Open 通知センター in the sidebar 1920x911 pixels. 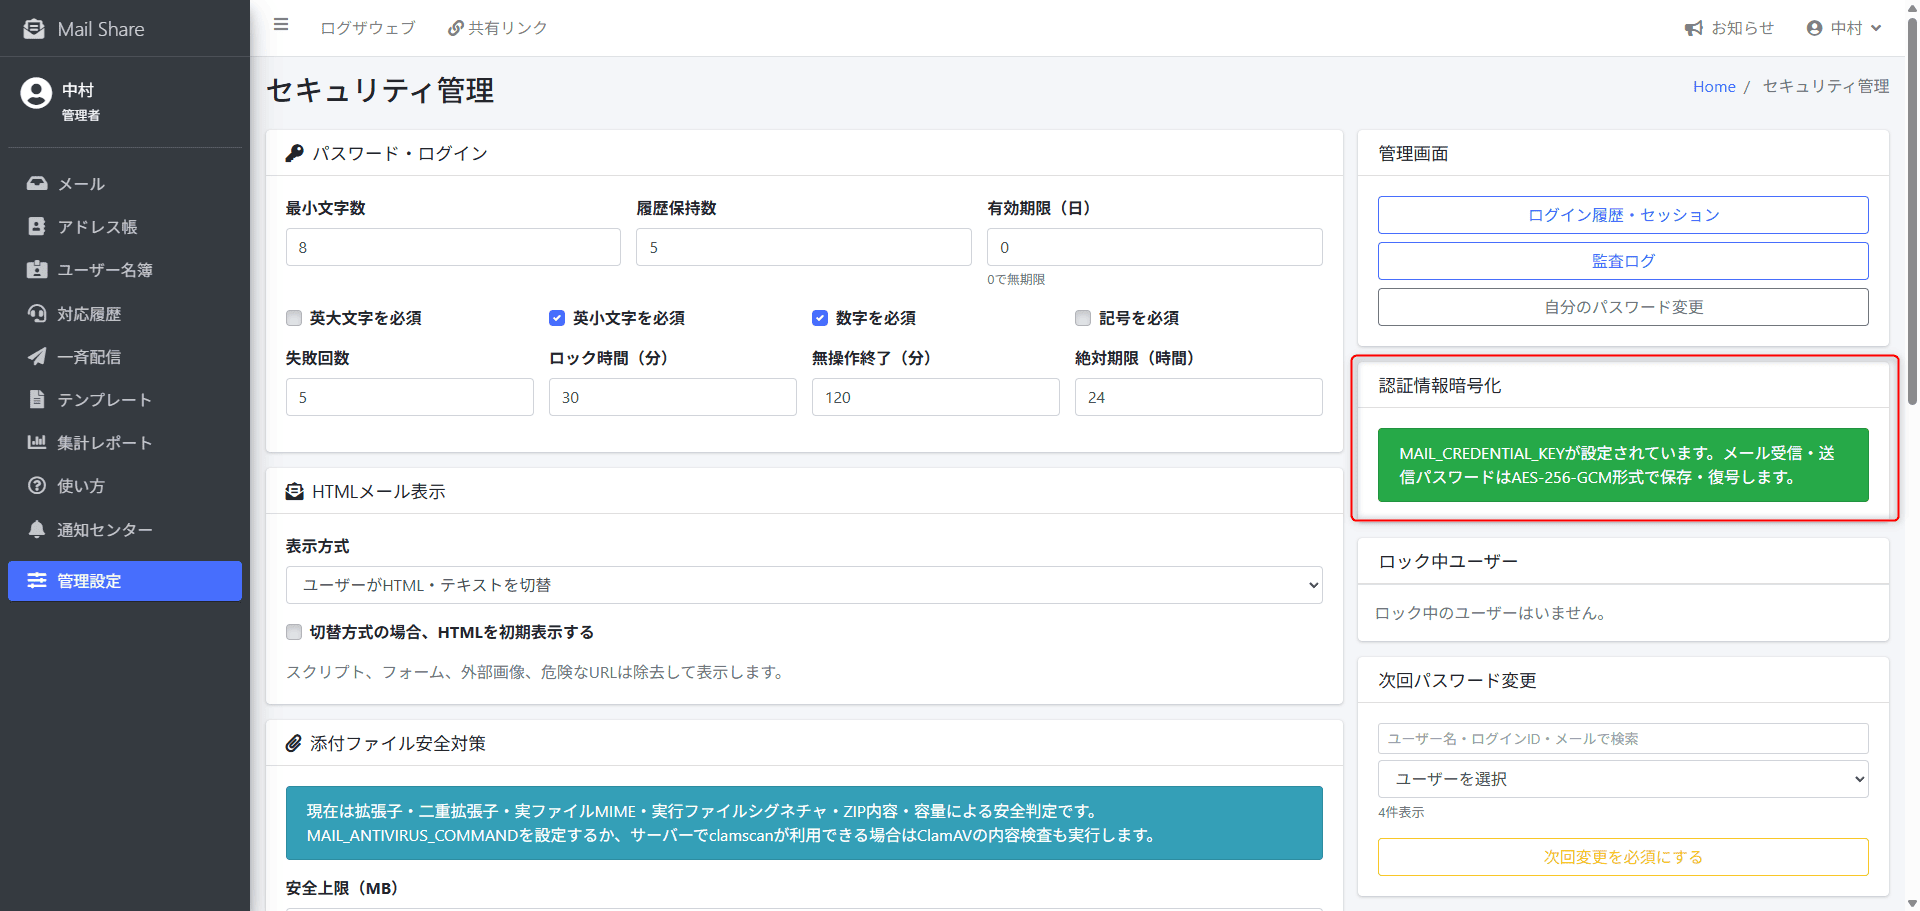(x=125, y=529)
